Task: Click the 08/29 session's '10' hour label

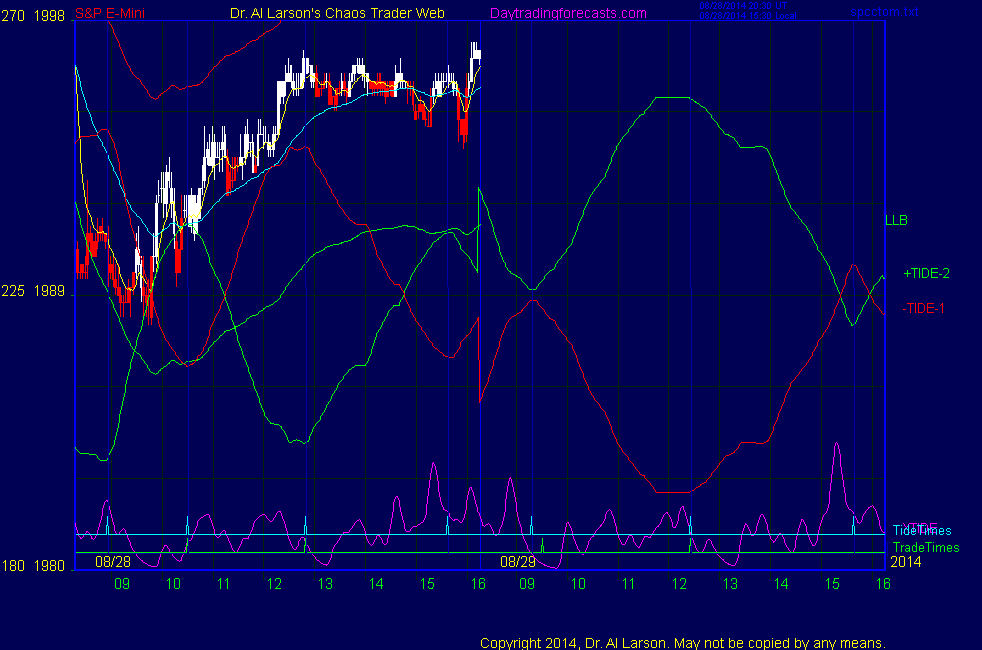Action: coord(577,584)
